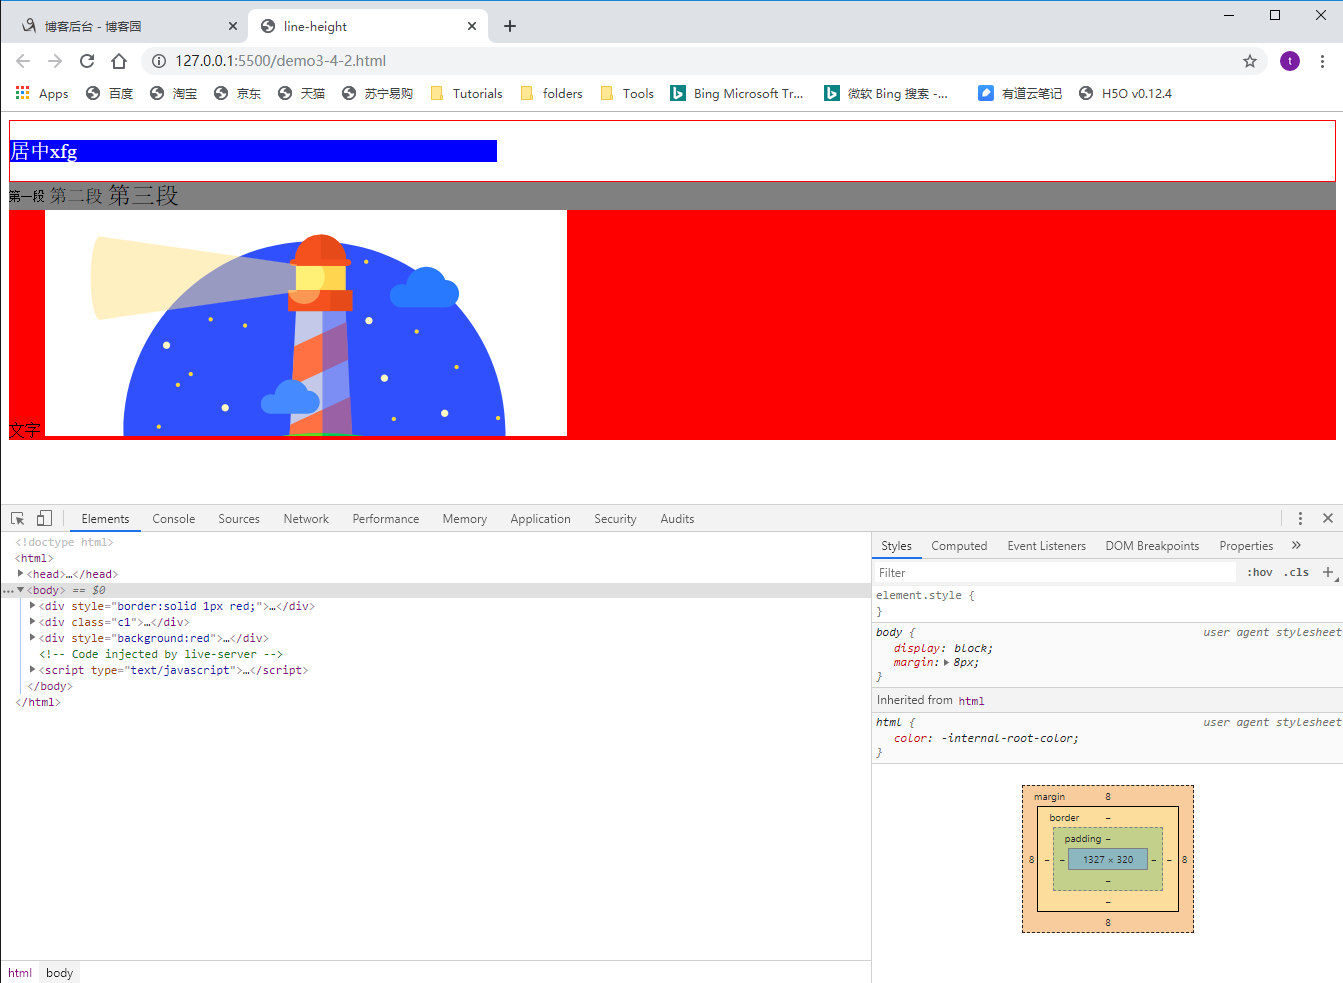Go to browser home page icon
This screenshot has height=983, width=1343.
pos(119,61)
